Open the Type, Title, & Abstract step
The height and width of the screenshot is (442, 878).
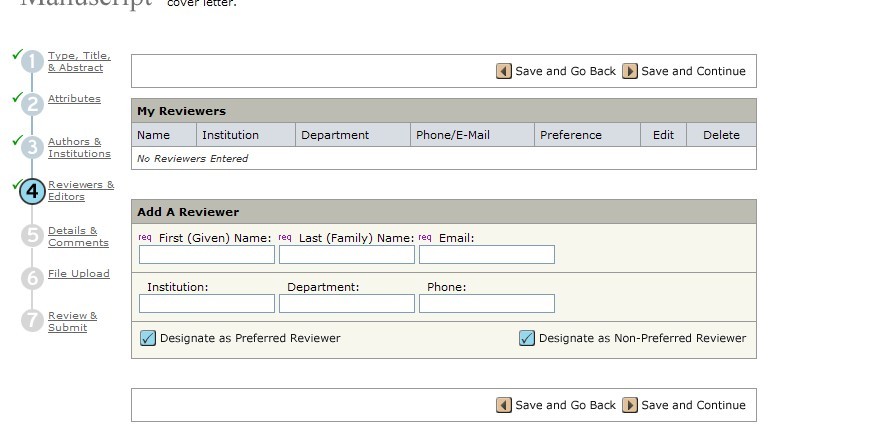[x=79, y=62]
